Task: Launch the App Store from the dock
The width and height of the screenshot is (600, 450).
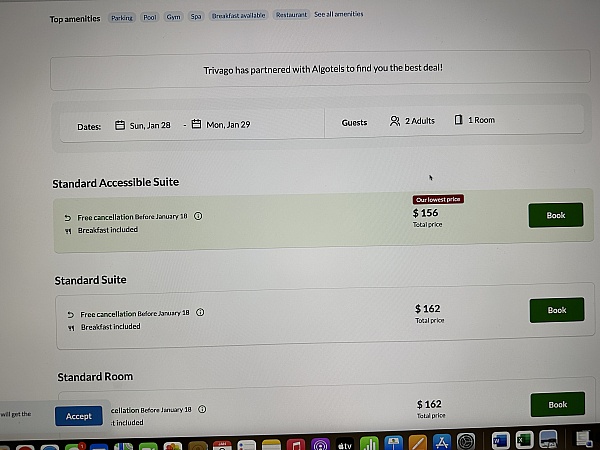Action: pyautogui.click(x=442, y=443)
